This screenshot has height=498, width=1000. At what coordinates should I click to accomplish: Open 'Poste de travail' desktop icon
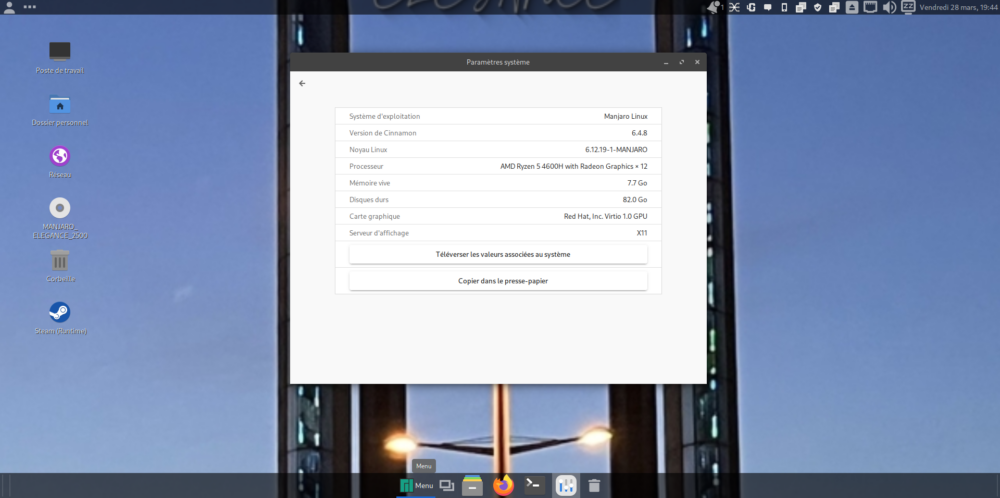[x=60, y=57]
